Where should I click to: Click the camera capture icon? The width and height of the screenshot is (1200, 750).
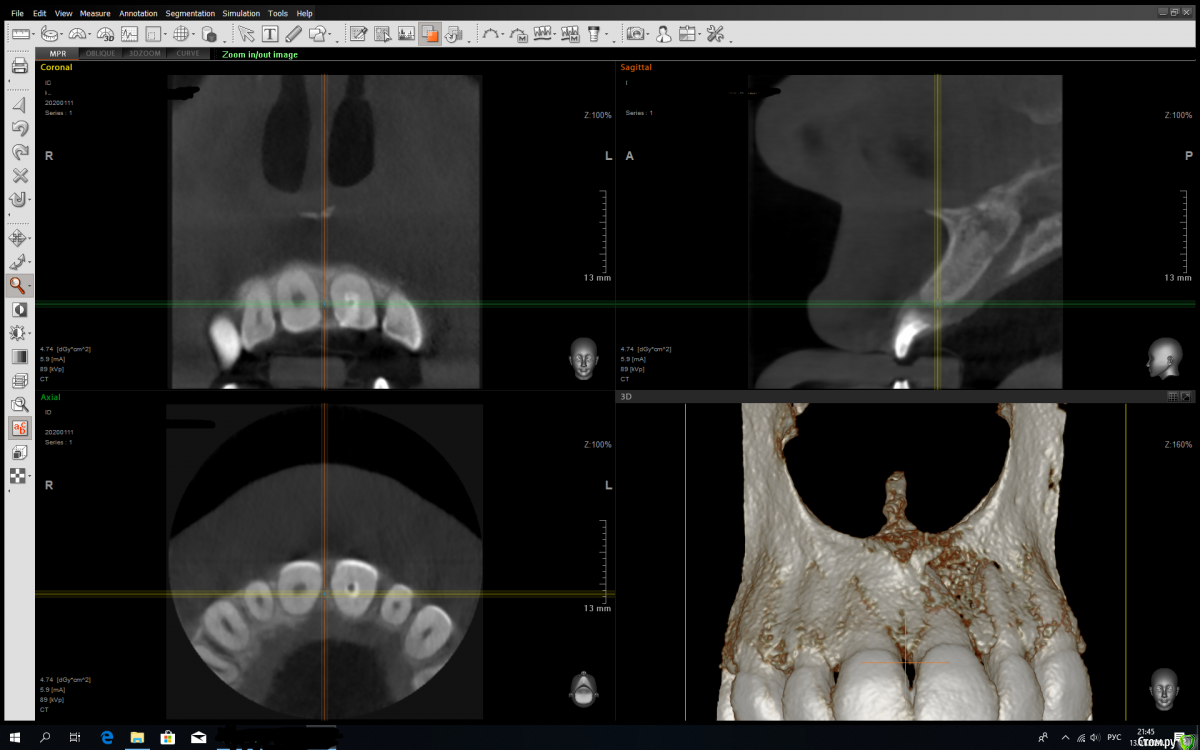tap(635, 34)
